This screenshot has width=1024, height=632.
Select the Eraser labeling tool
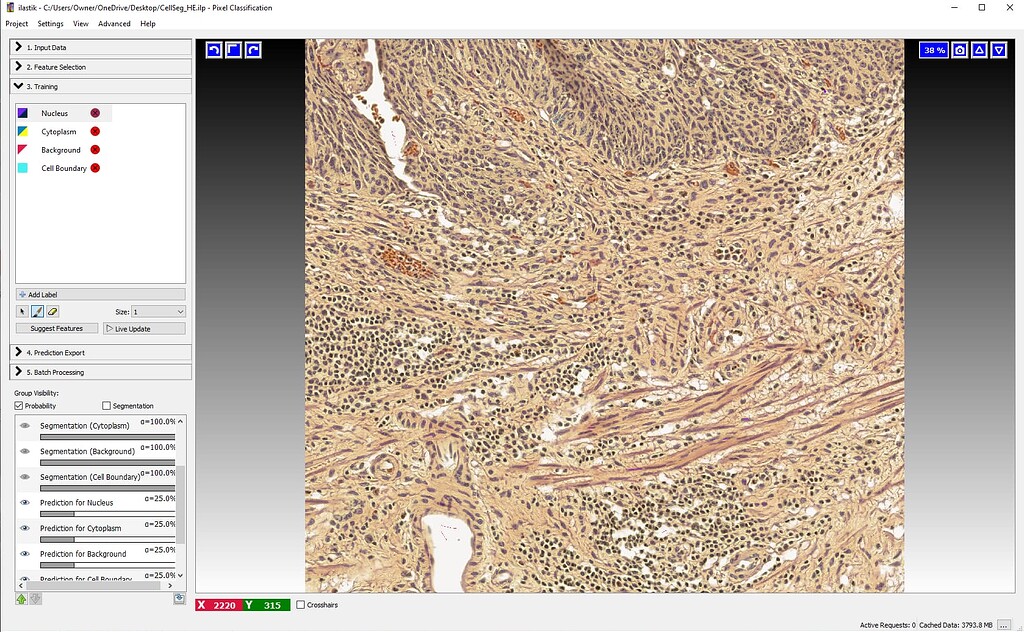click(x=53, y=311)
